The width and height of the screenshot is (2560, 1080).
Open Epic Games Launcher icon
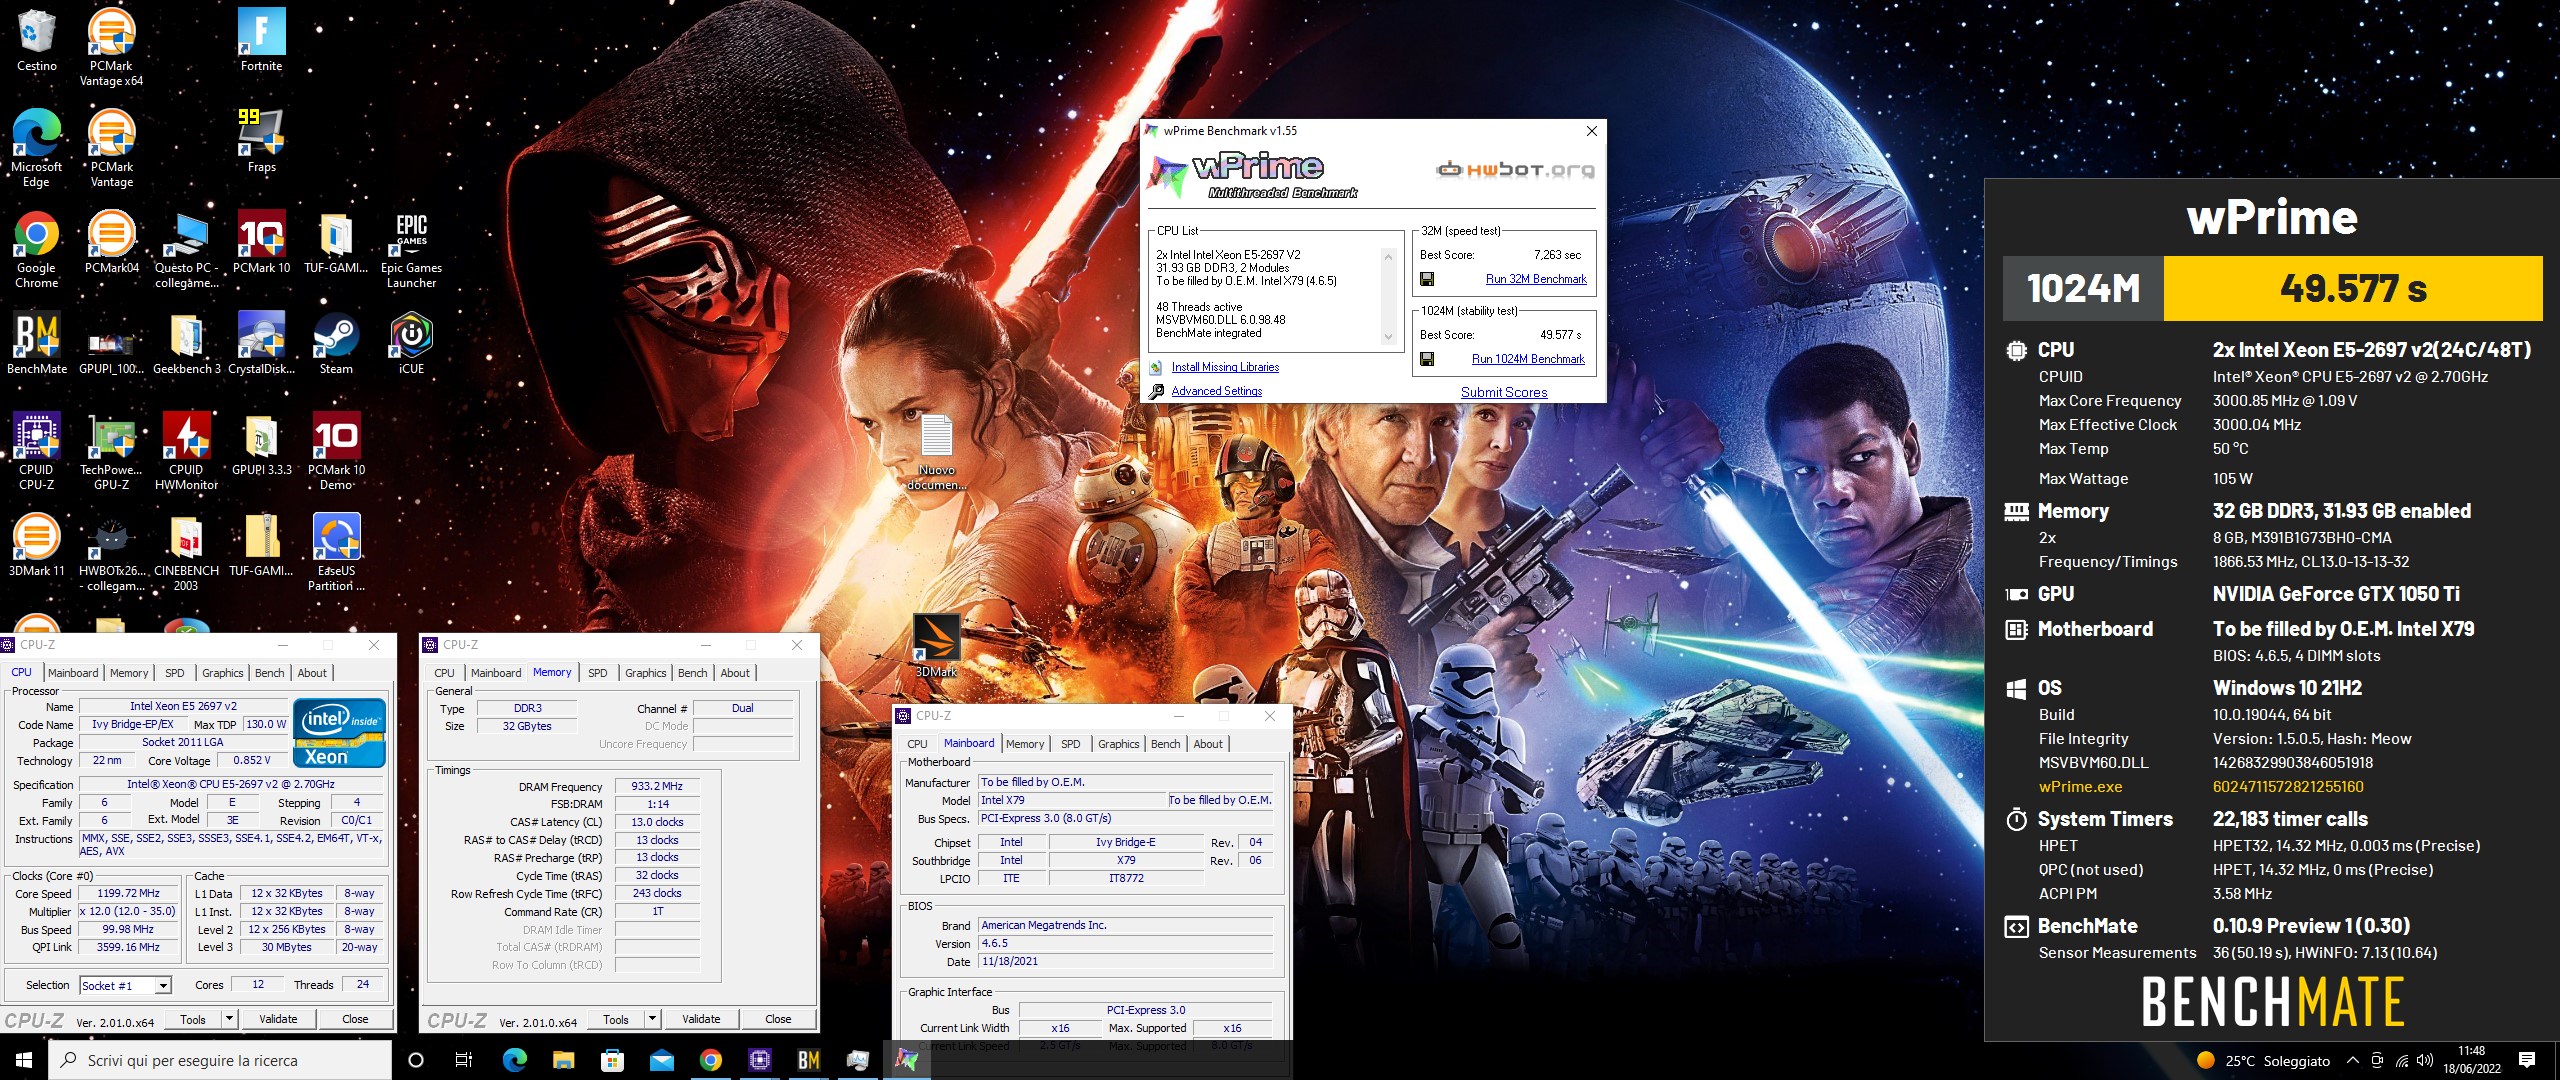(411, 249)
